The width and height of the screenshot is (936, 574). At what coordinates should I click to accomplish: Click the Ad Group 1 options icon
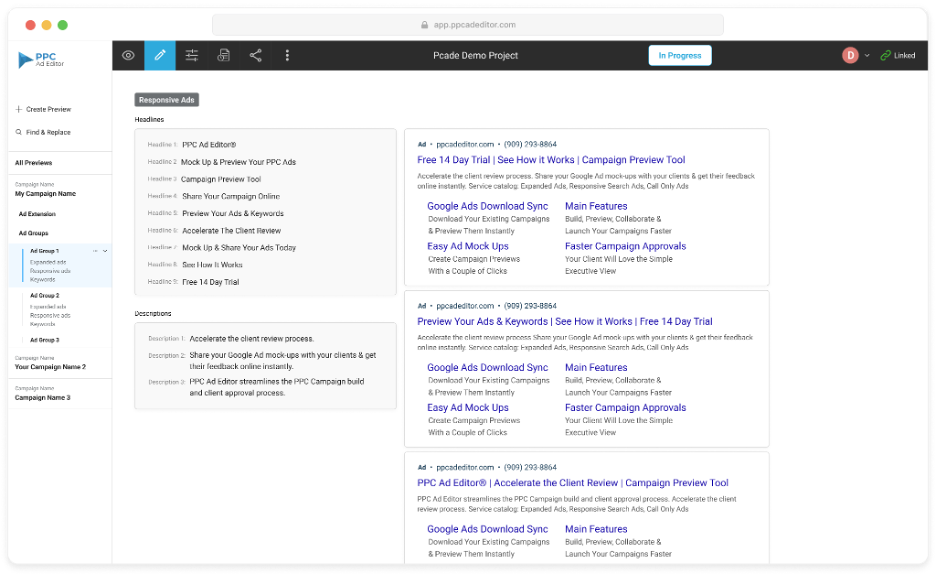coord(95,251)
